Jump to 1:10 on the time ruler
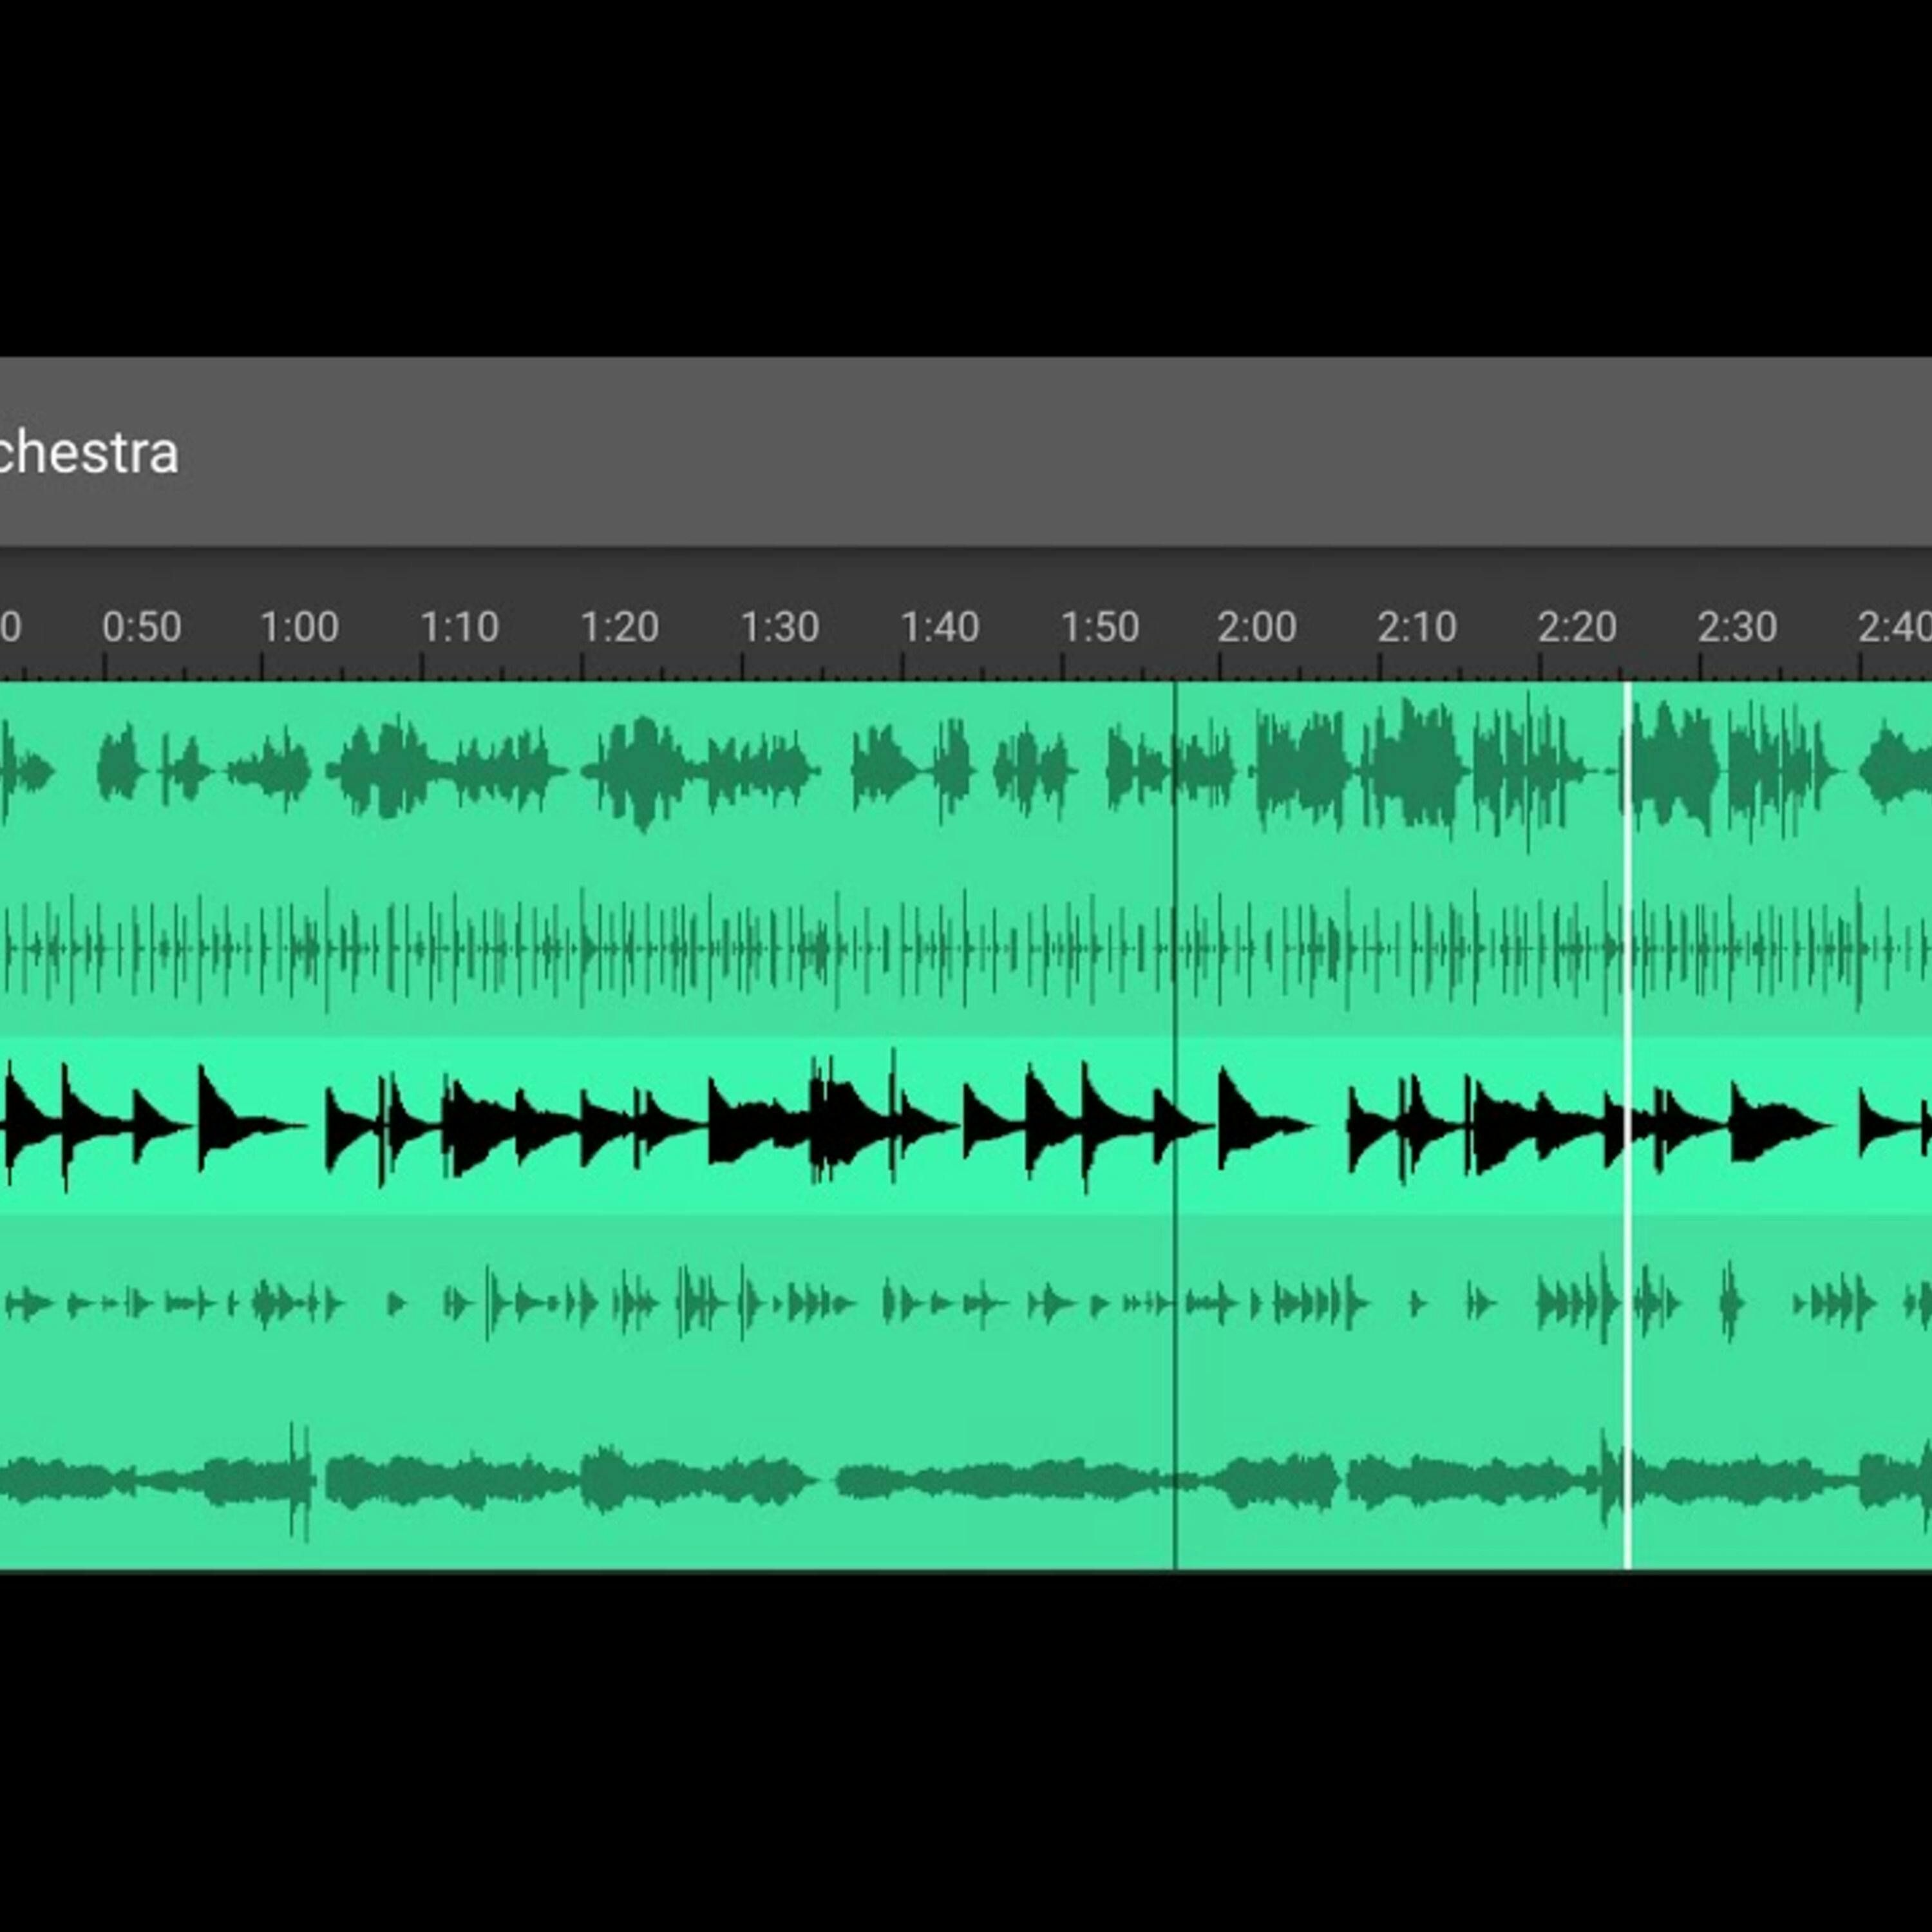 tap(459, 627)
